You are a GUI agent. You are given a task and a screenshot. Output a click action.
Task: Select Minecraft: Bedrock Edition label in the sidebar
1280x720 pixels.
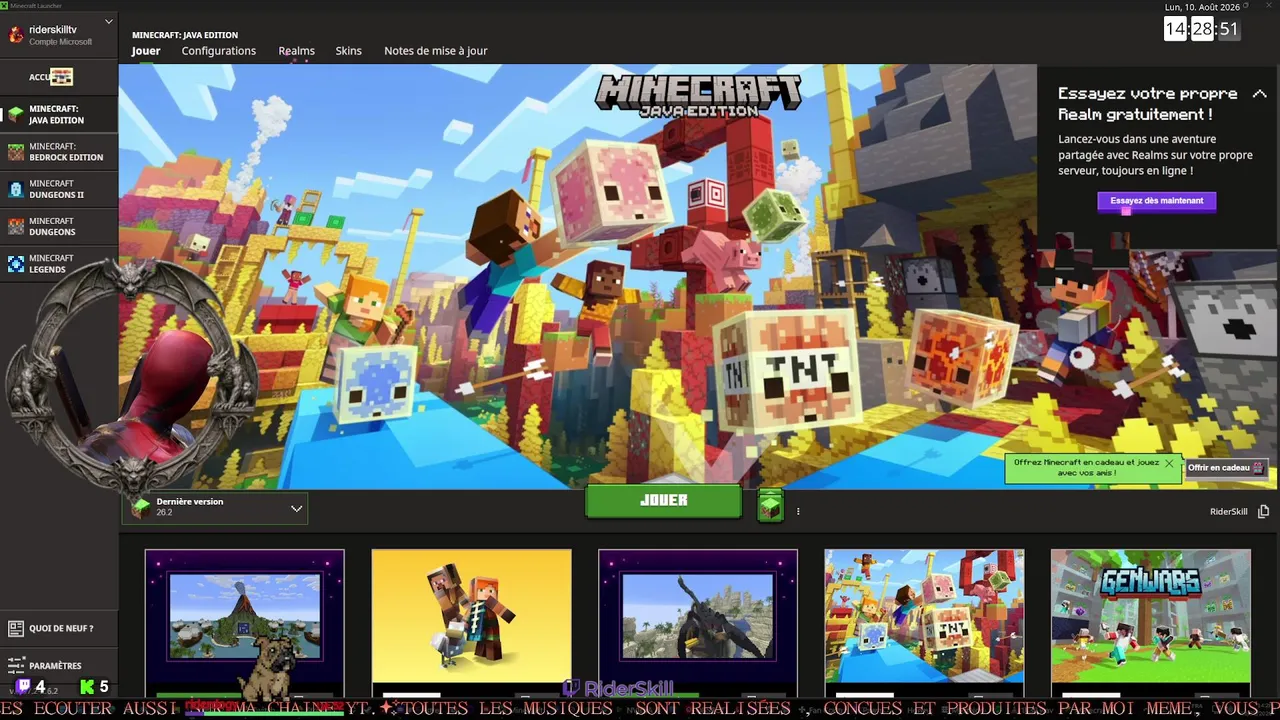click(x=66, y=152)
